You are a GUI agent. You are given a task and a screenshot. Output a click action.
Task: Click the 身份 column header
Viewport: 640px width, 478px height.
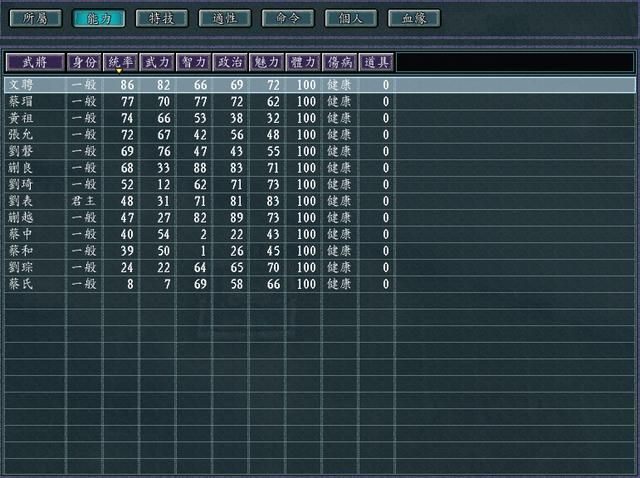84,62
